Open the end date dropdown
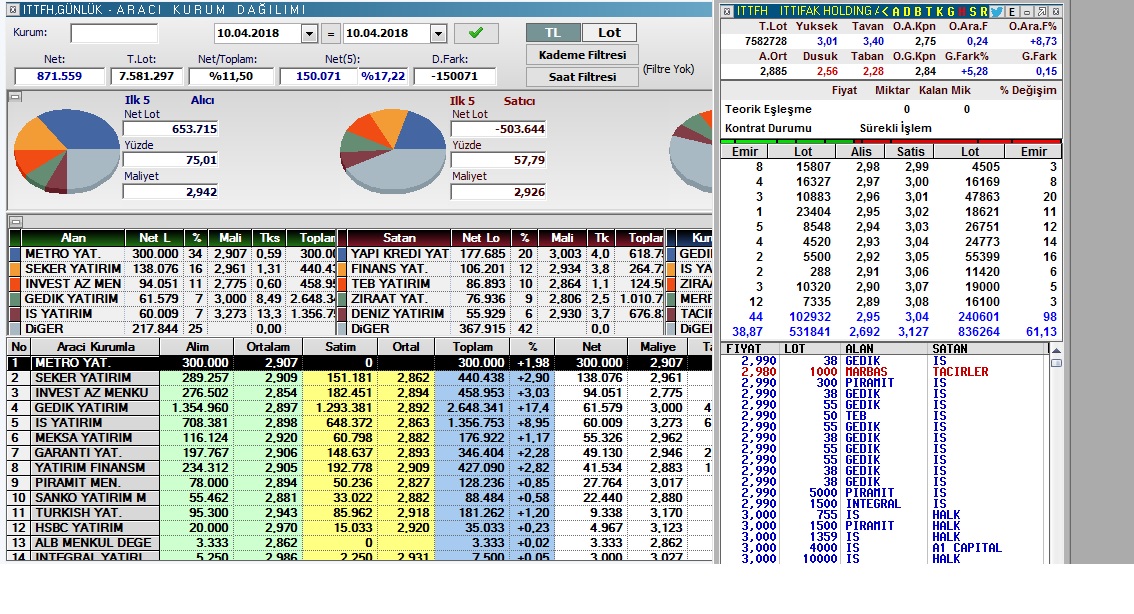 [x=438, y=33]
